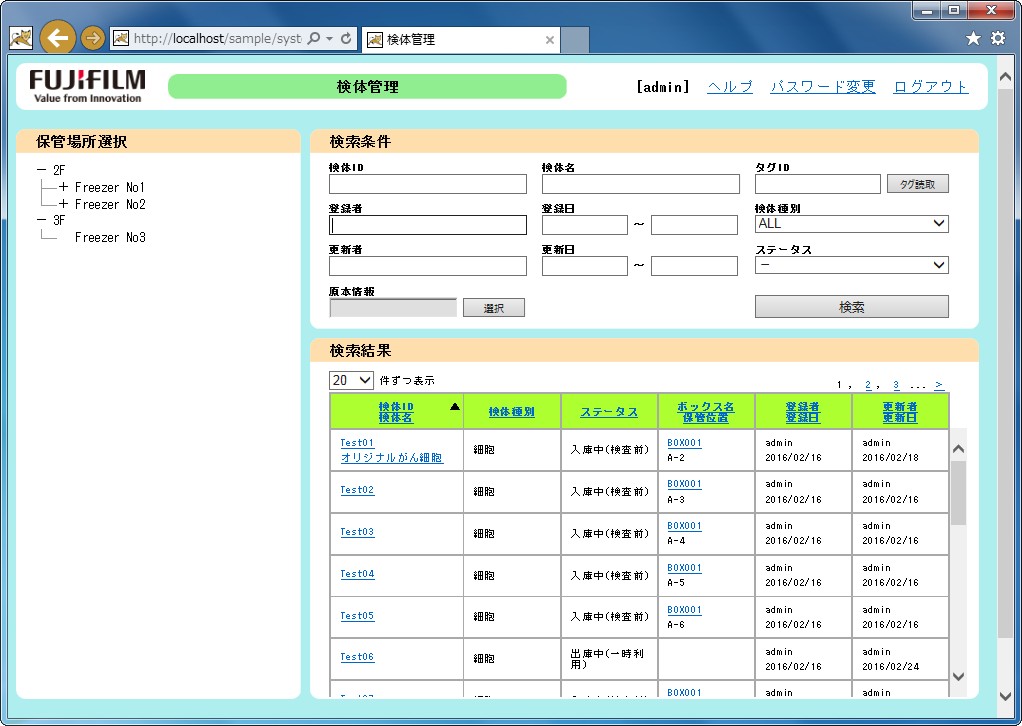1022x726 pixels.
Task: Click the 検索 search button
Action: [x=851, y=306]
